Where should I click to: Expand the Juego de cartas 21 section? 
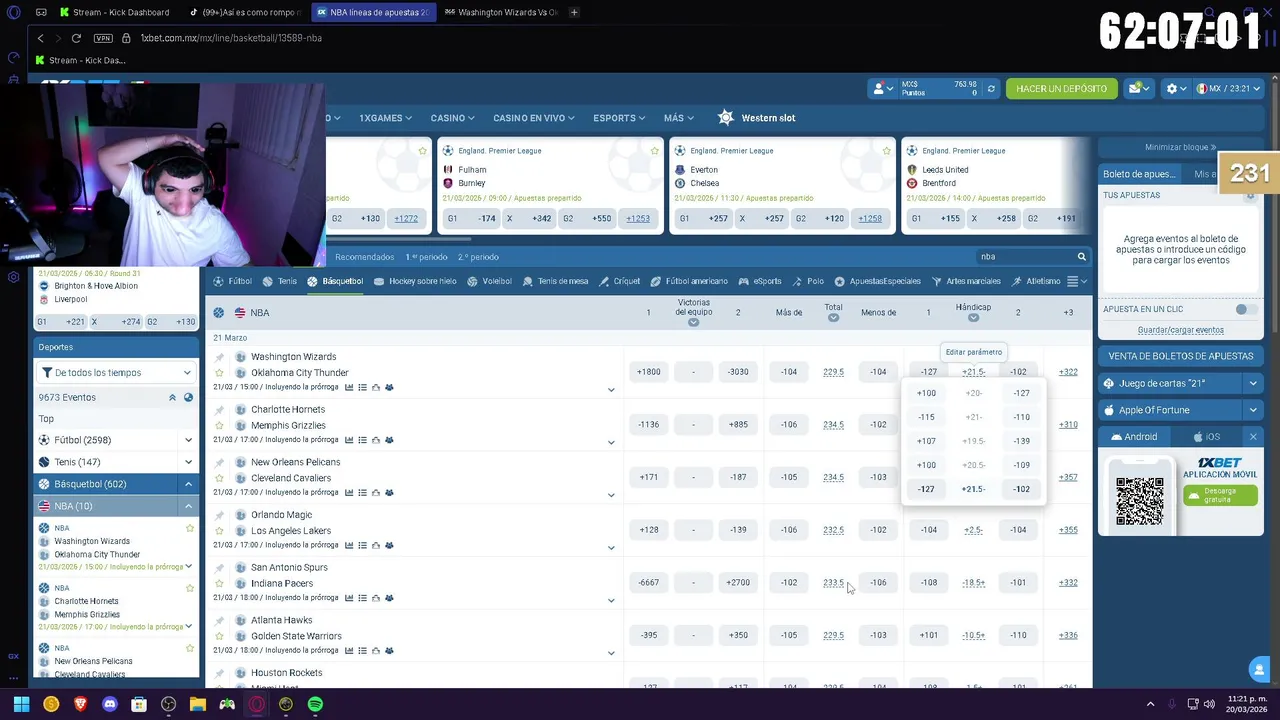coord(1252,384)
